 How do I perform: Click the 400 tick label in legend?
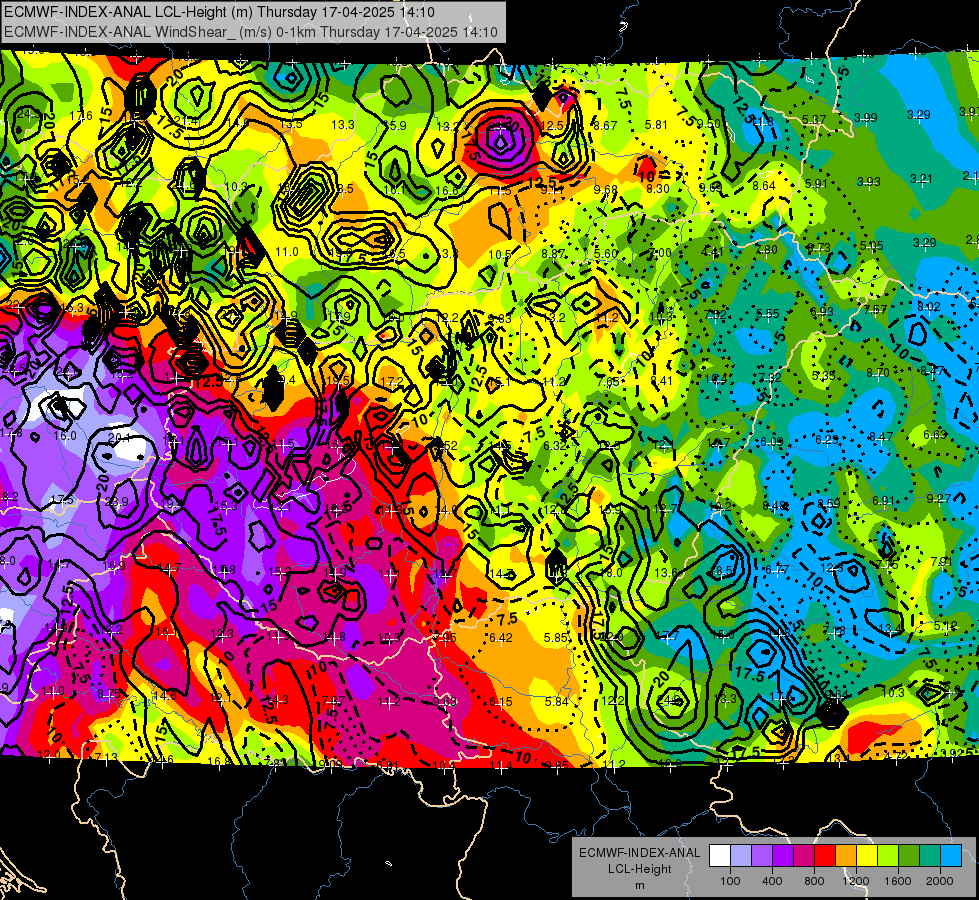(x=772, y=881)
